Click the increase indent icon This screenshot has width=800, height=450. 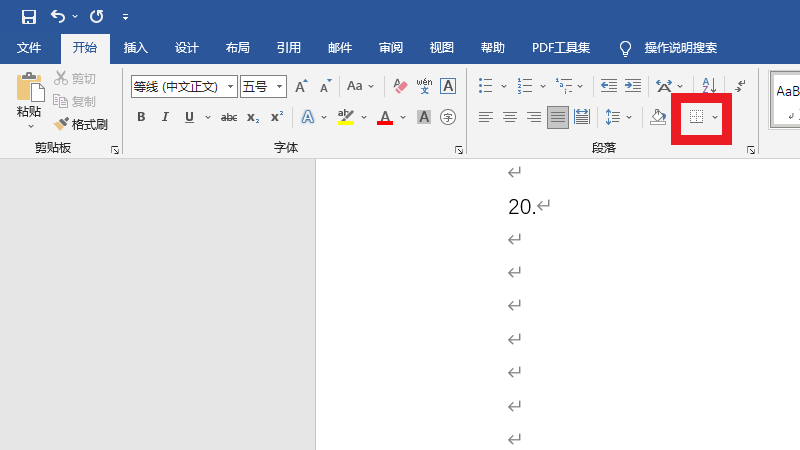(633, 86)
